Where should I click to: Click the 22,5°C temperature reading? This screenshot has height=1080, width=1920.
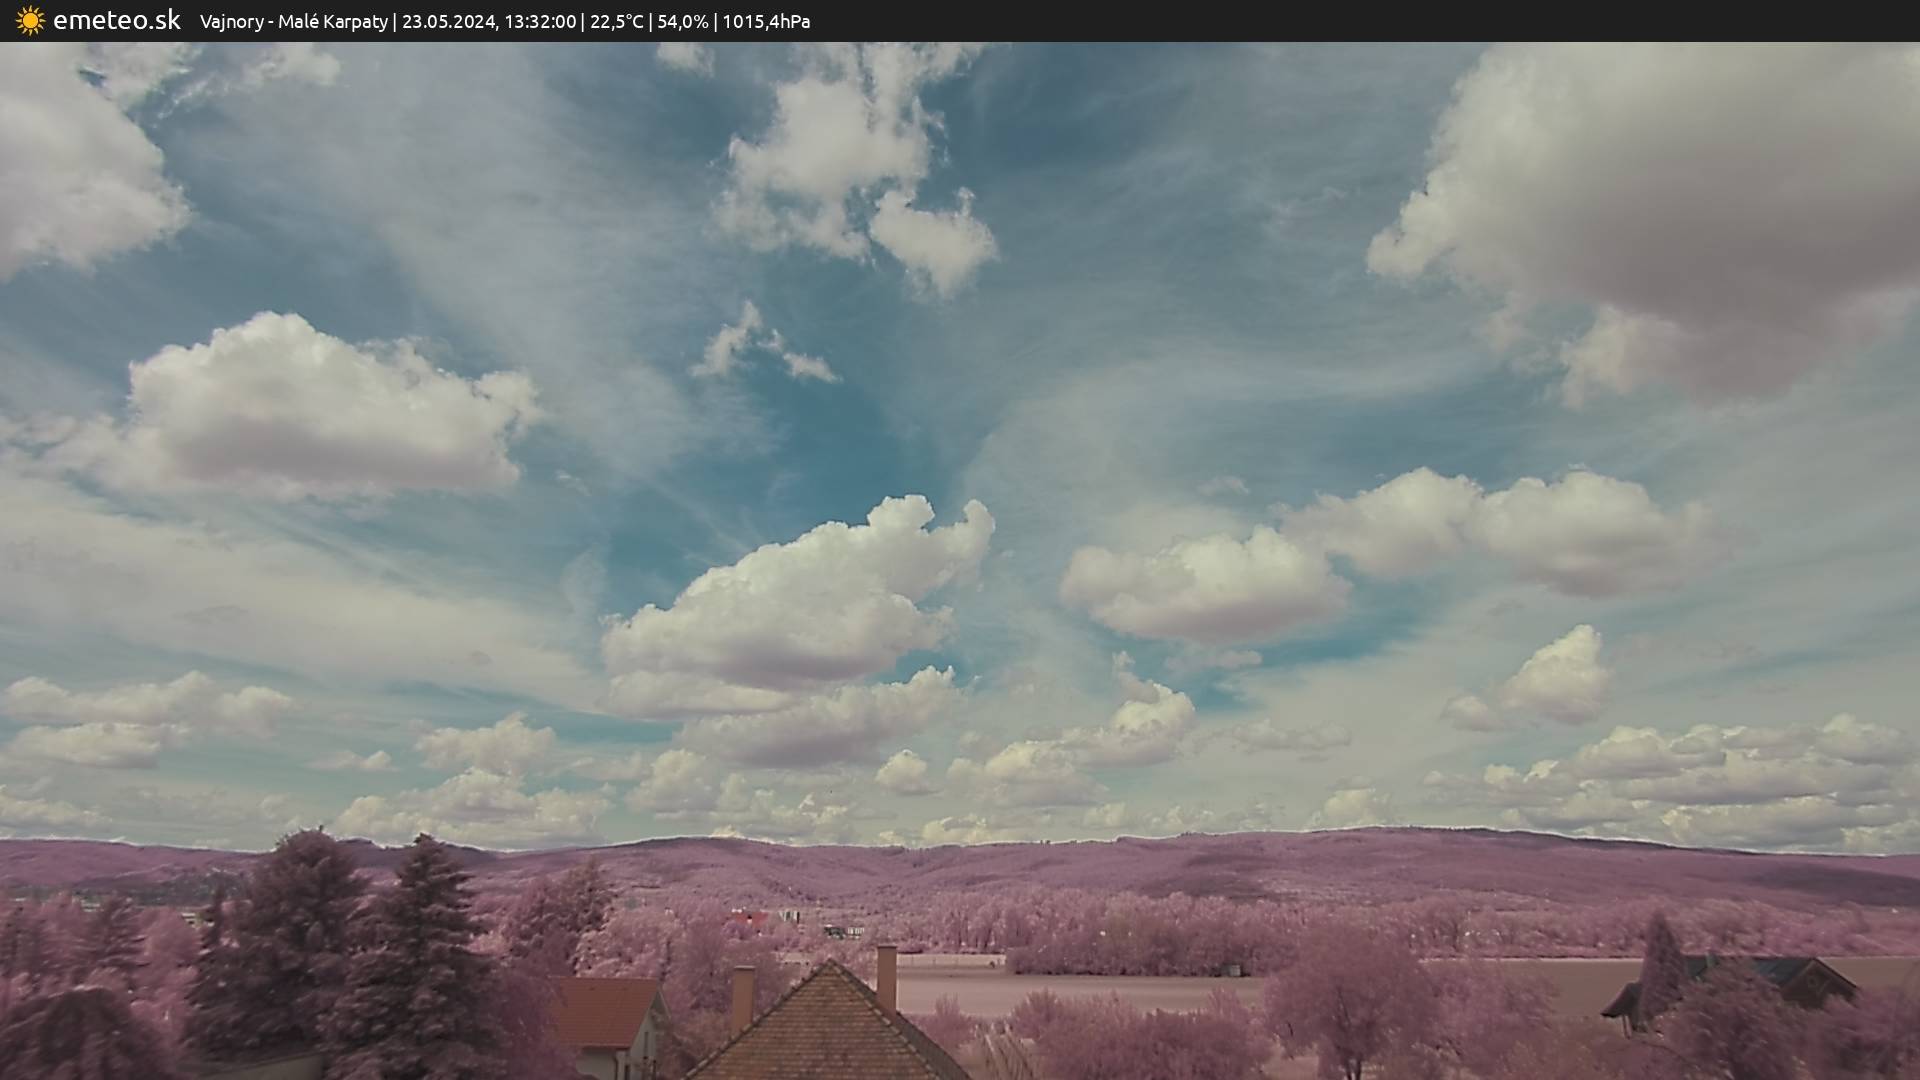(x=617, y=21)
